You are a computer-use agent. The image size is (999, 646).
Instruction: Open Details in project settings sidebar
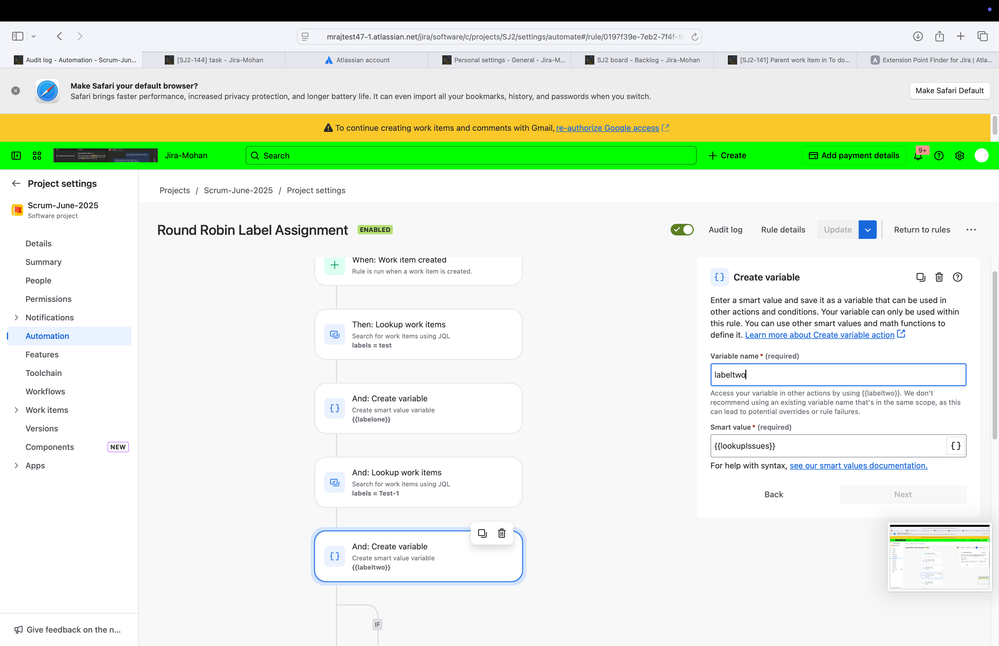[38, 243]
